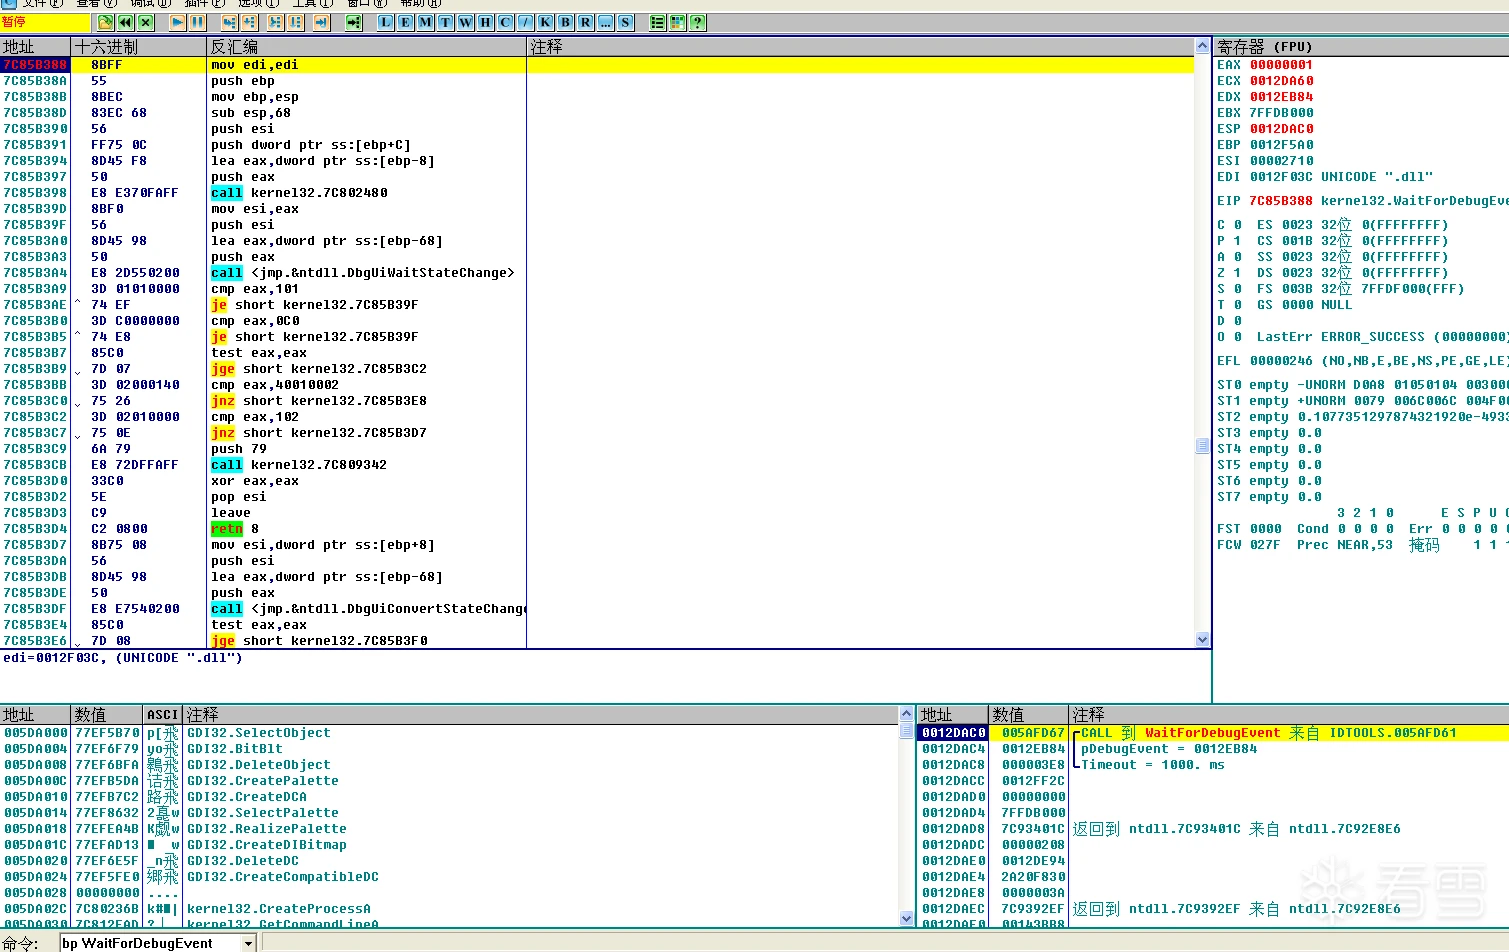Select the 'mov edi,edi' instruction row
Viewport: 1509px width, 952px height.
597,65
